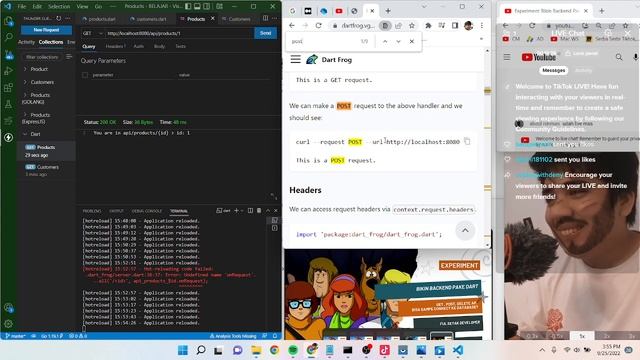Switch to the Body request tab
Image resolution: width=640 pixels, height=360 pixels.
pyautogui.click(x=159, y=47)
